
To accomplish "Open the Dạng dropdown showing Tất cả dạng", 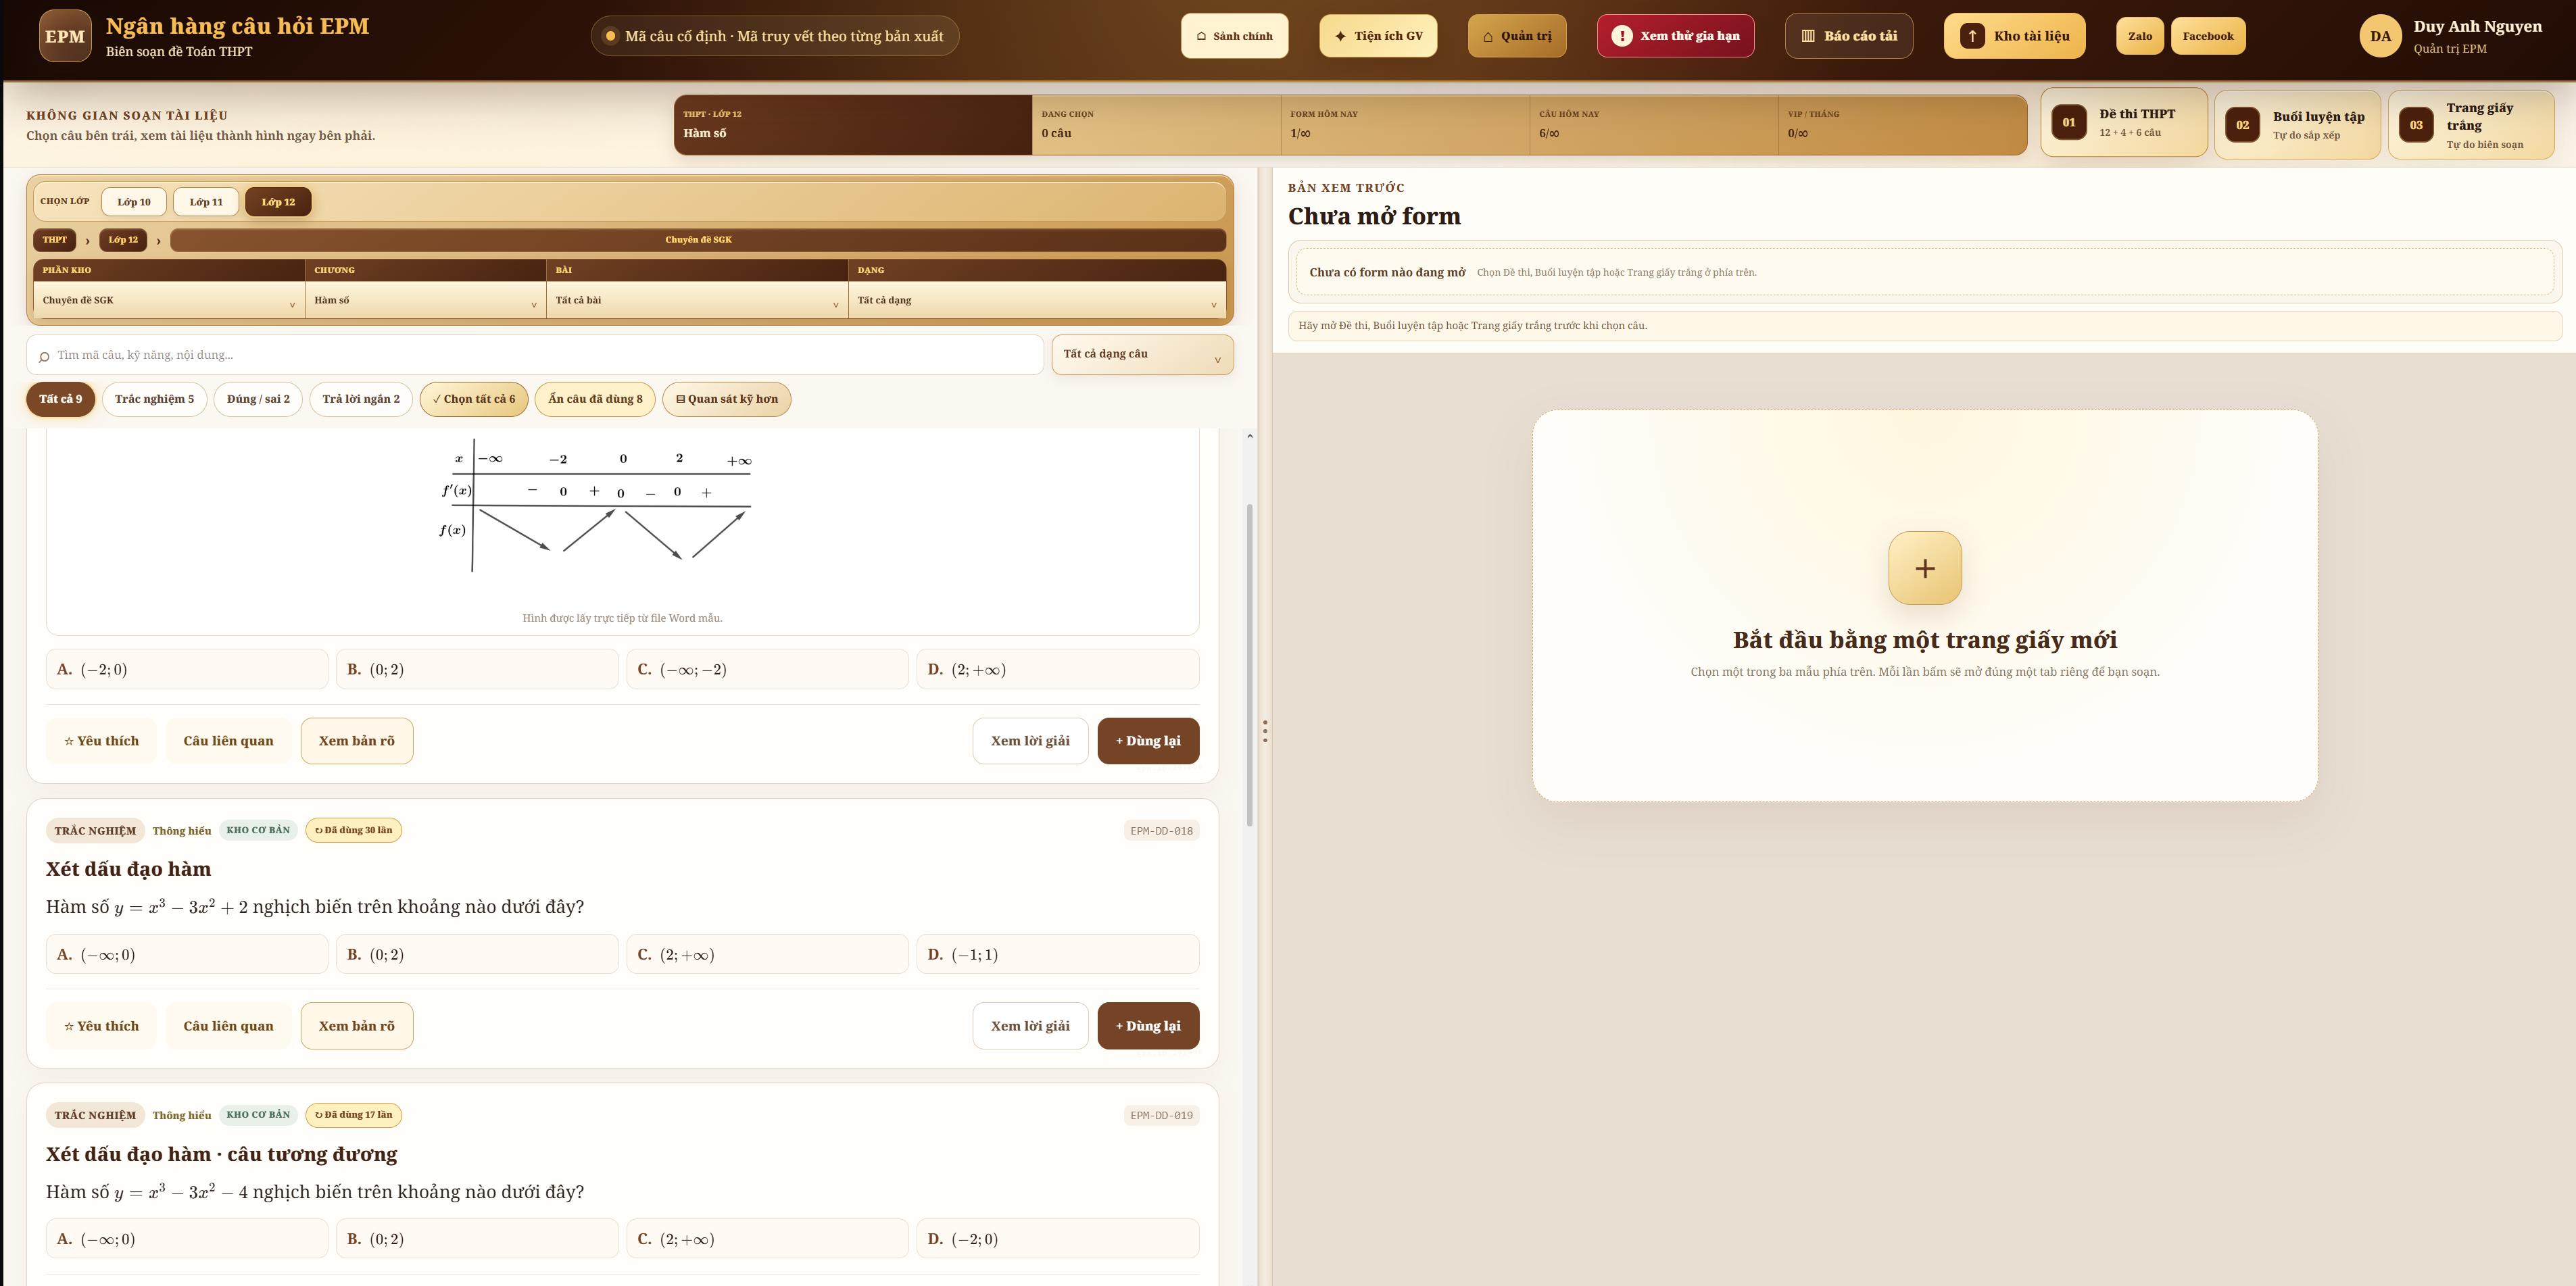I will [1037, 300].
